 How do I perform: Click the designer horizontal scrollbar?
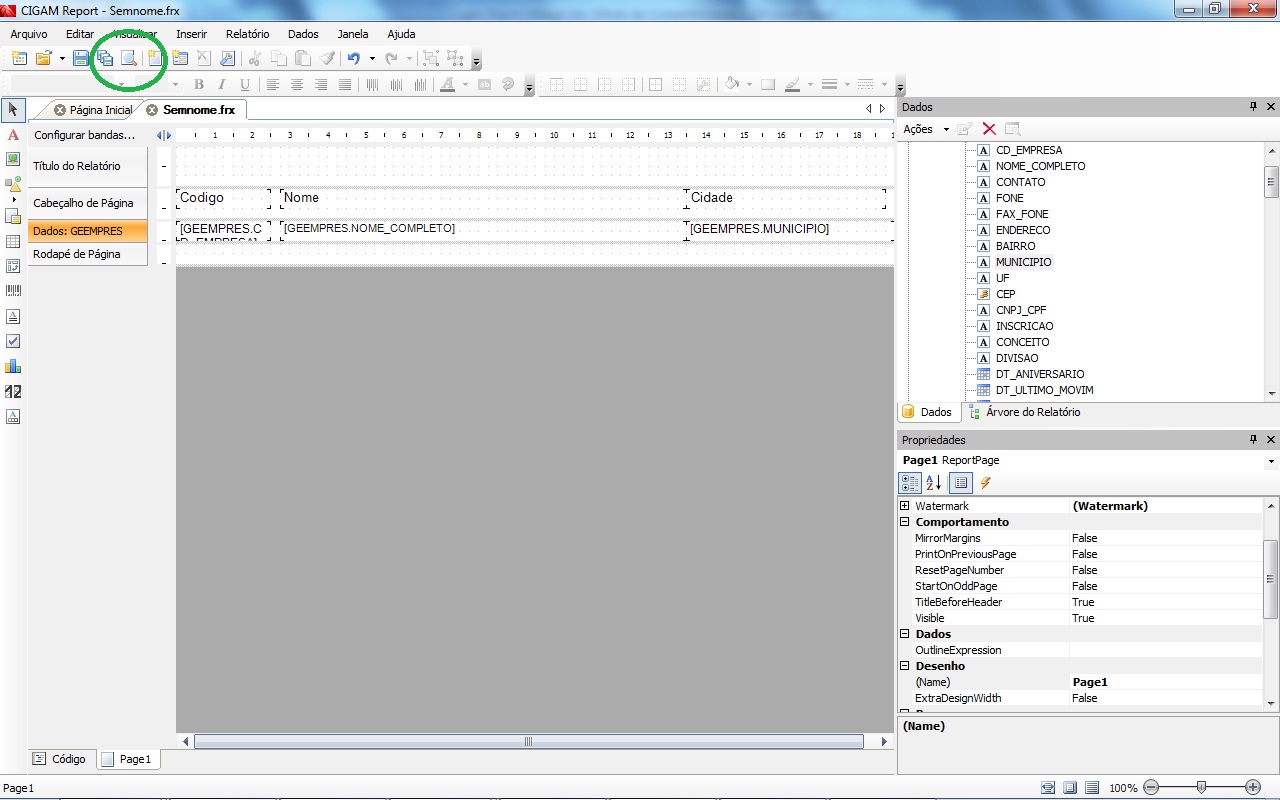(528, 742)
